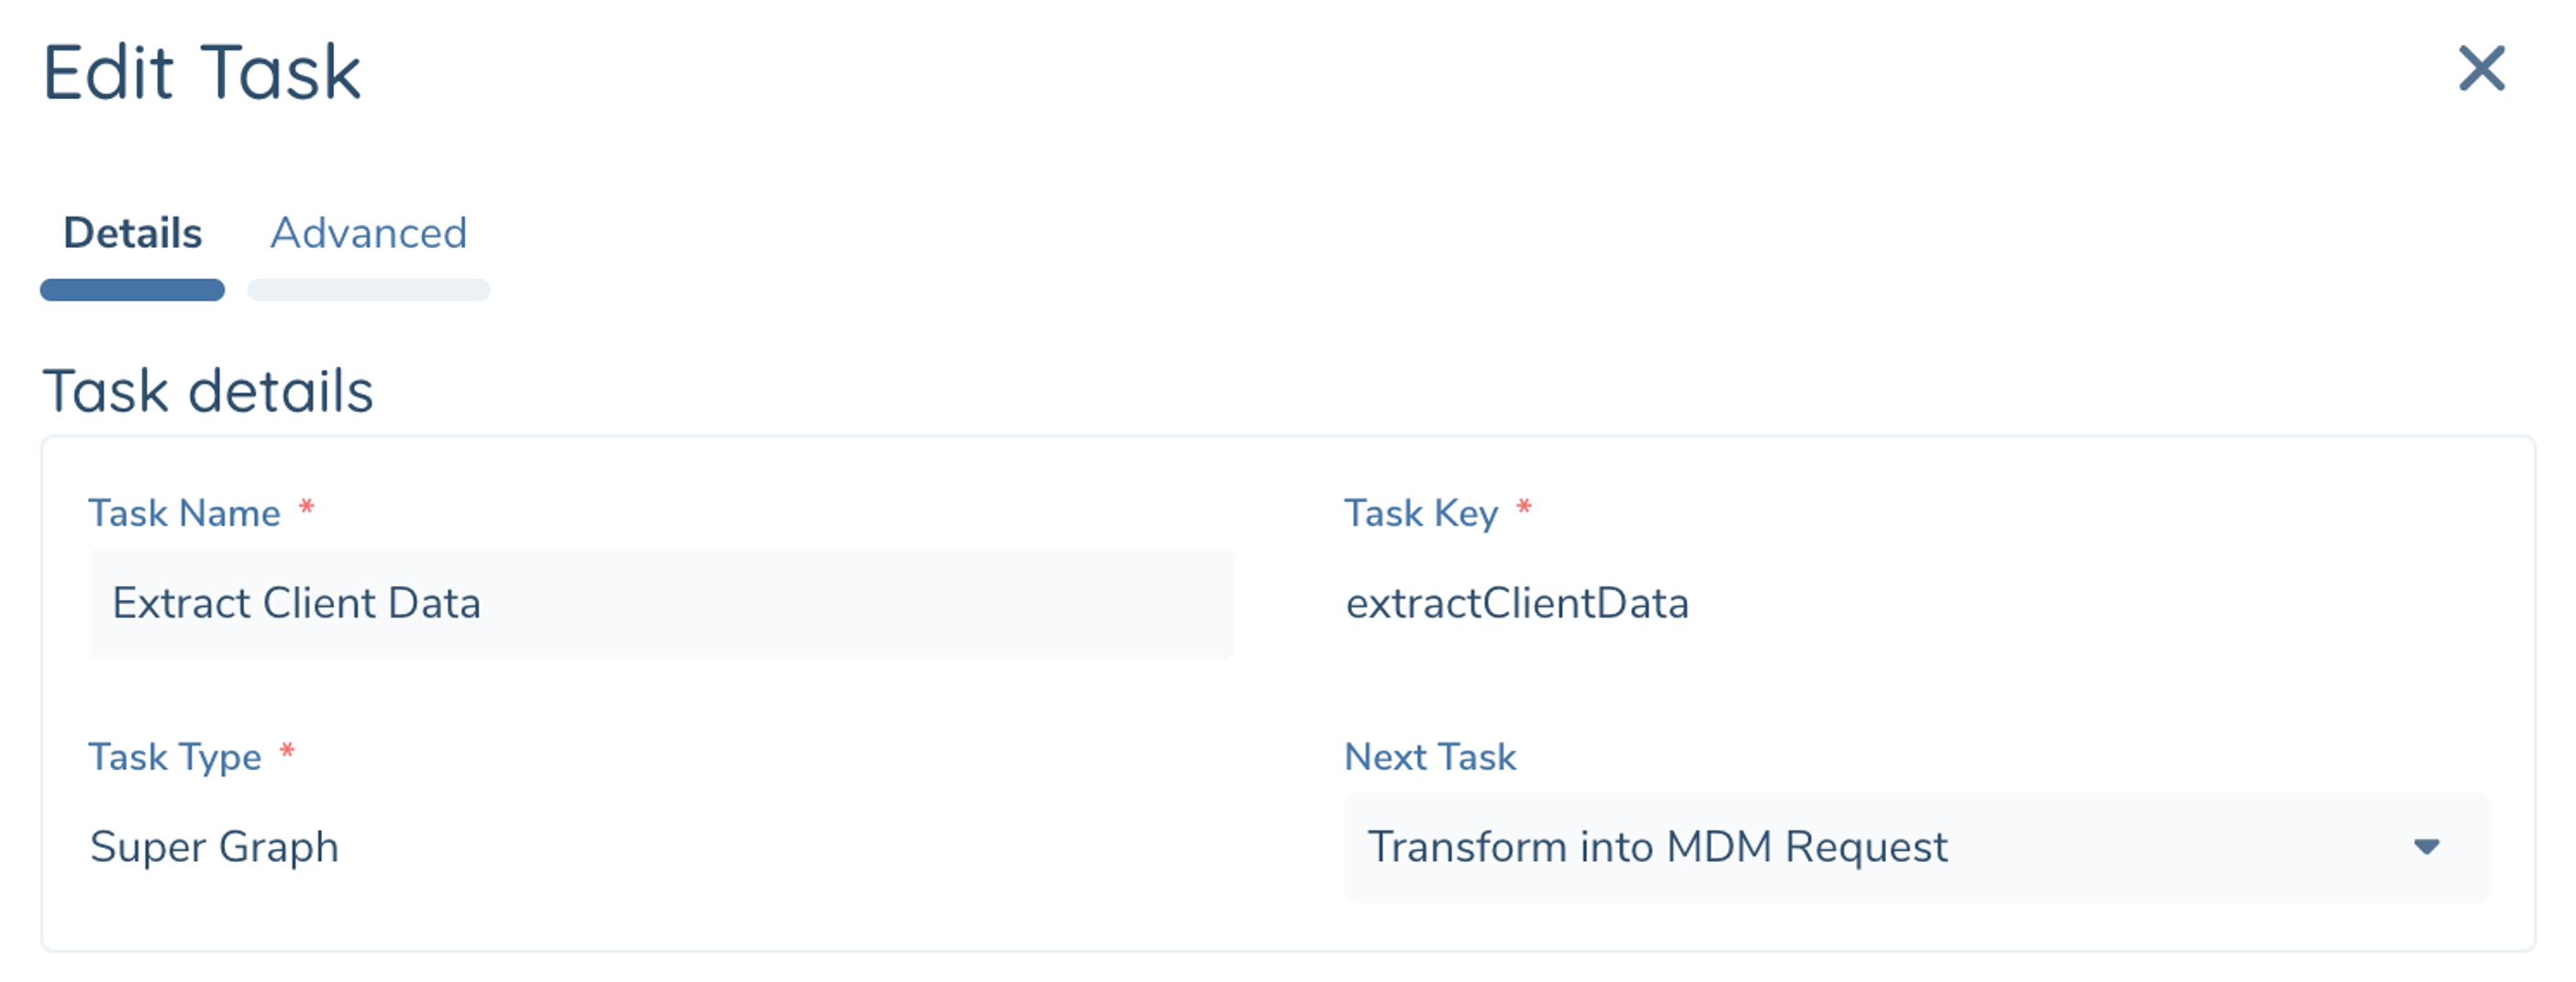Screen dimensions: 2576x982
Task: Click the Task Key label
Action: click(x=1422, y=512)
